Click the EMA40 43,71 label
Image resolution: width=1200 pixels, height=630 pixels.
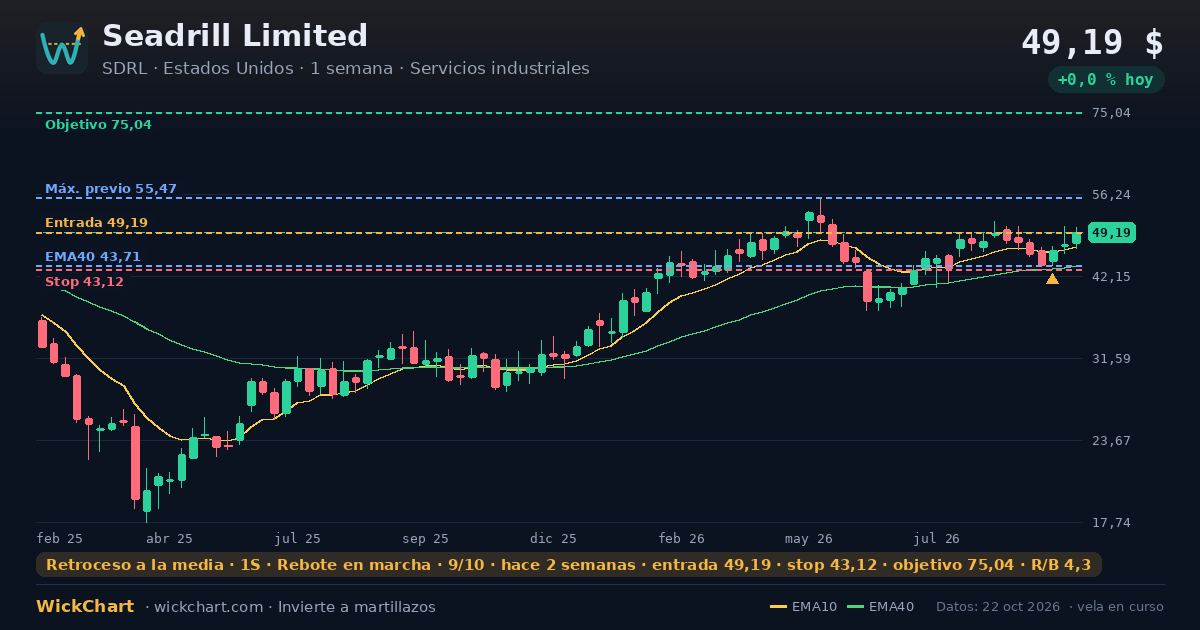pyautogui.click(x=93, y=257)
